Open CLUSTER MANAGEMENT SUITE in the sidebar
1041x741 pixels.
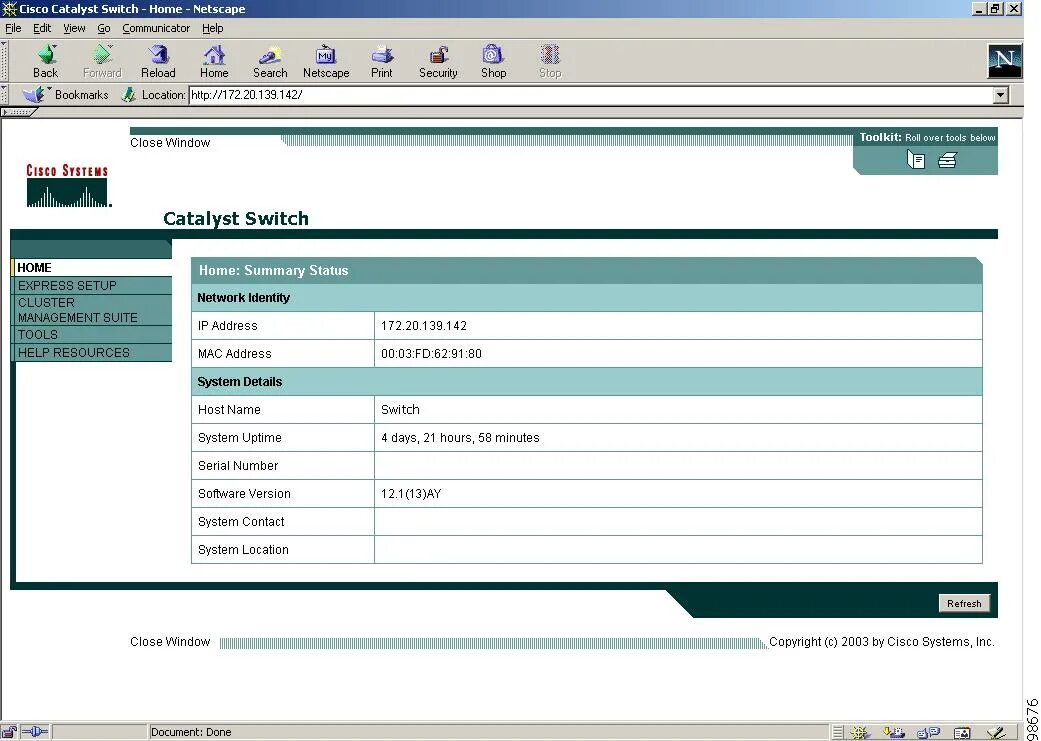(92, 310)
